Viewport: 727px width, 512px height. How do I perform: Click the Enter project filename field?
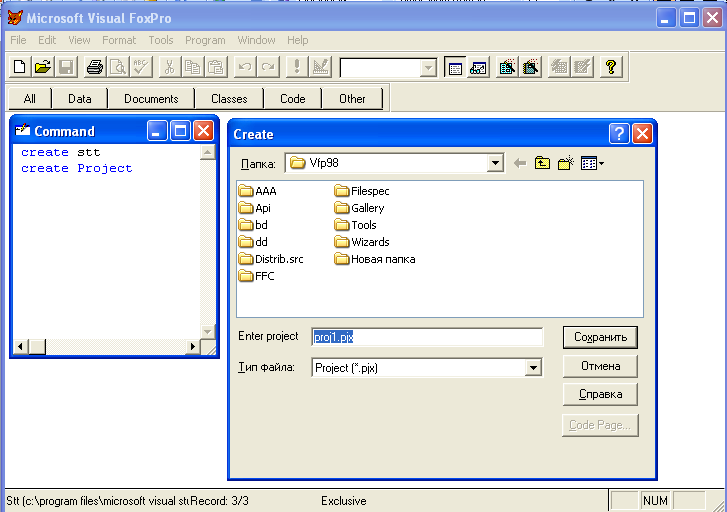427,337
